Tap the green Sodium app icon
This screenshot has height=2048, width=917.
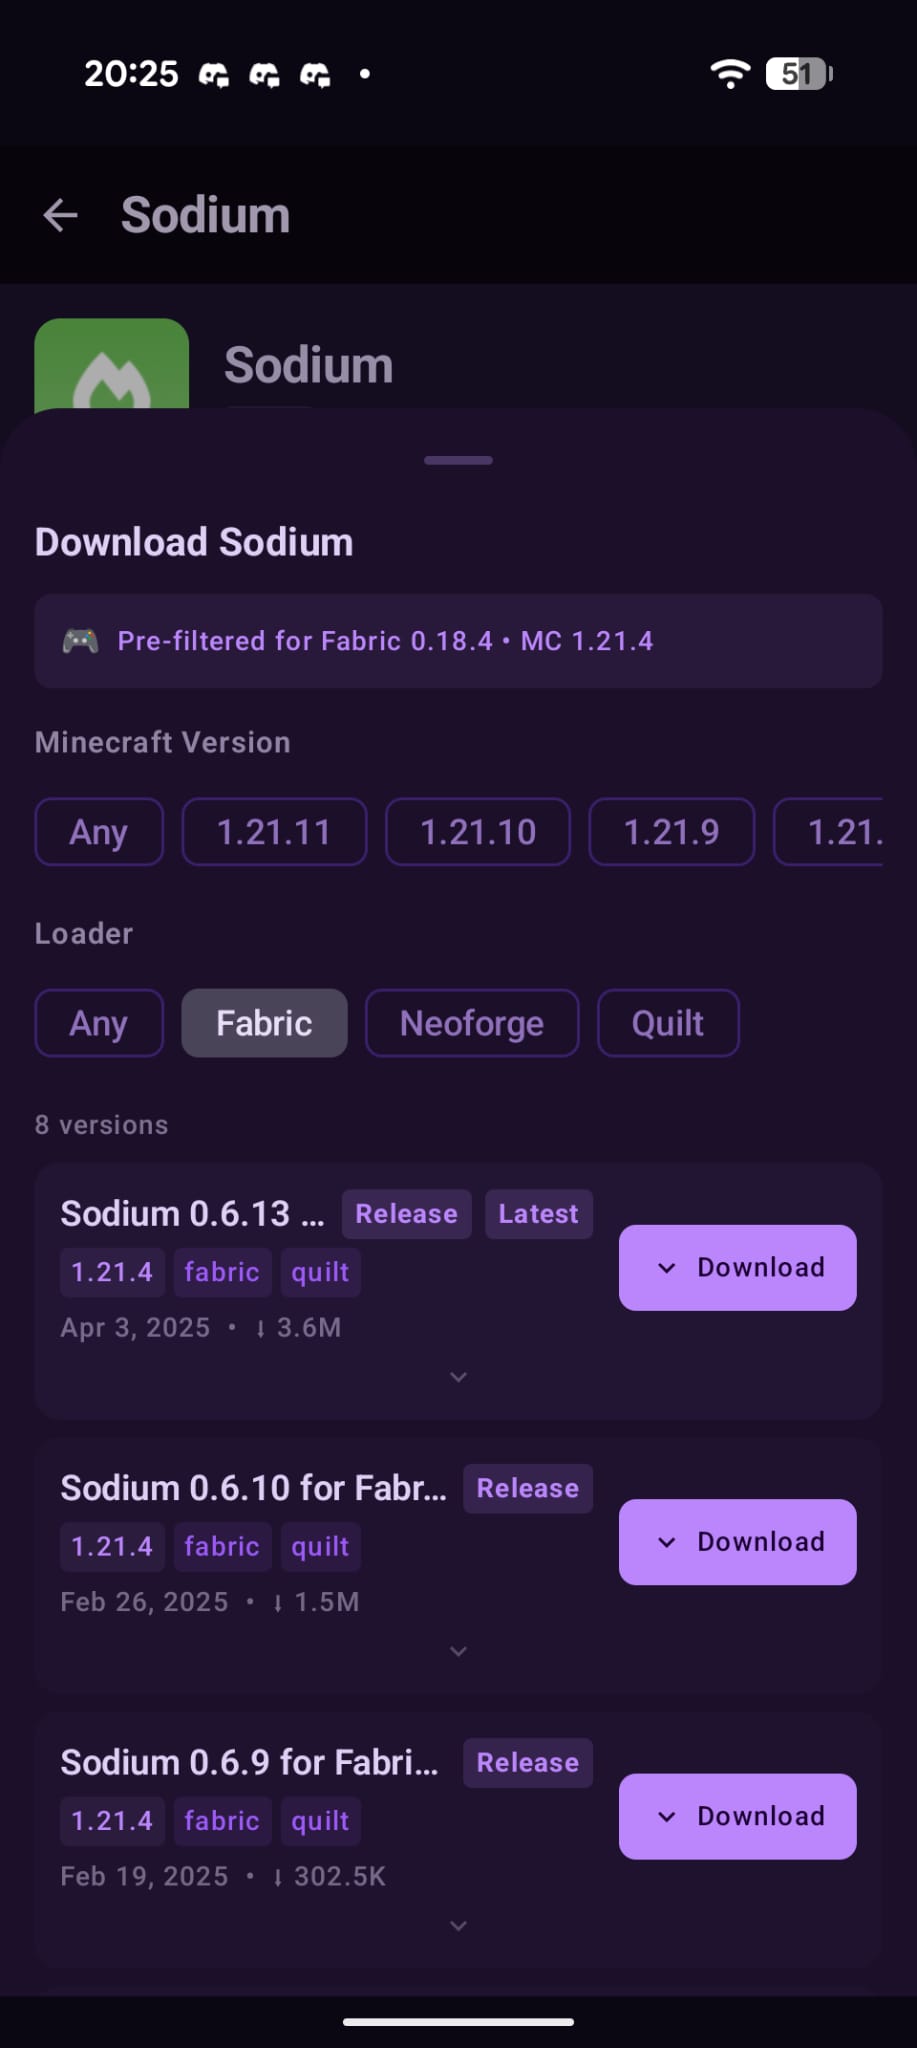point(111,366)
